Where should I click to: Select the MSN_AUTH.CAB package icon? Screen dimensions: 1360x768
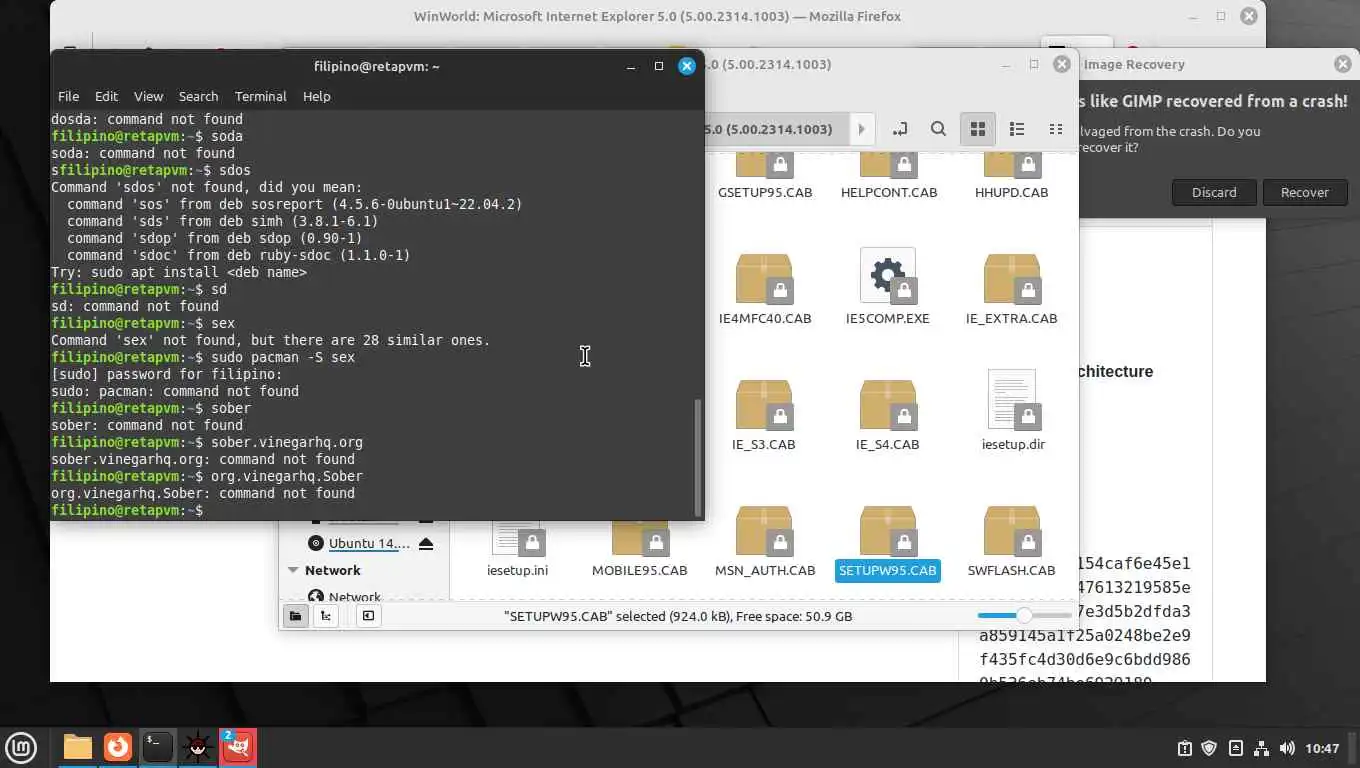[x=764, y=530]
